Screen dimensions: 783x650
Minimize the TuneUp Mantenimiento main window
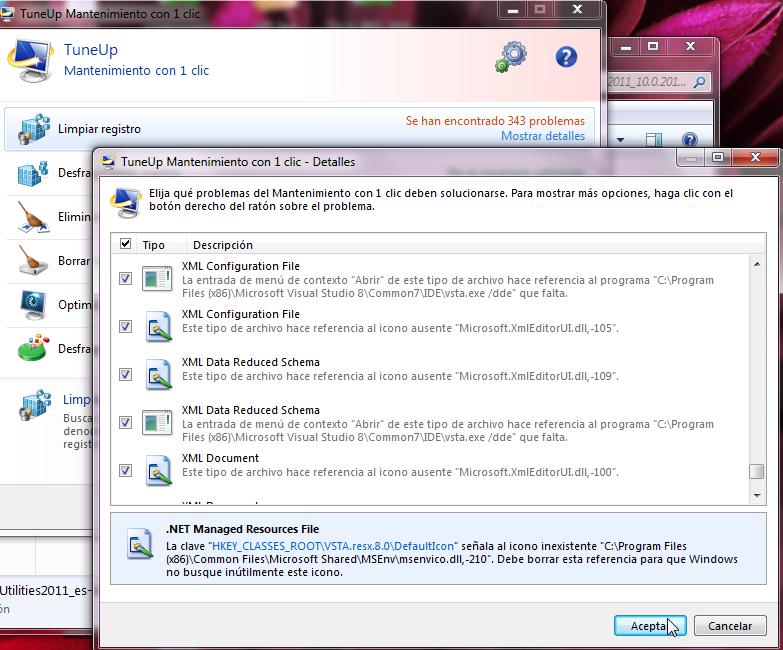pyautogui.click(x=513, y=10)
